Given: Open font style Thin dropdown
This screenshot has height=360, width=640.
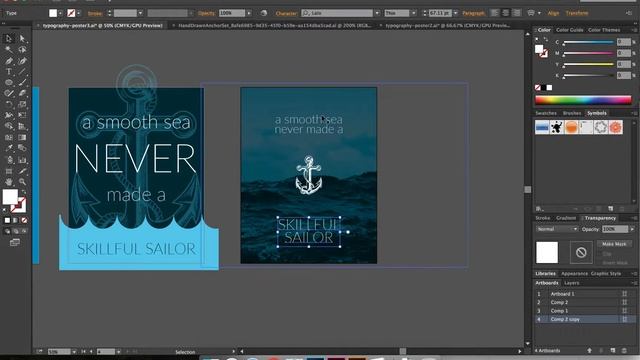Looking at the screenshot, I should pos(413,13).
